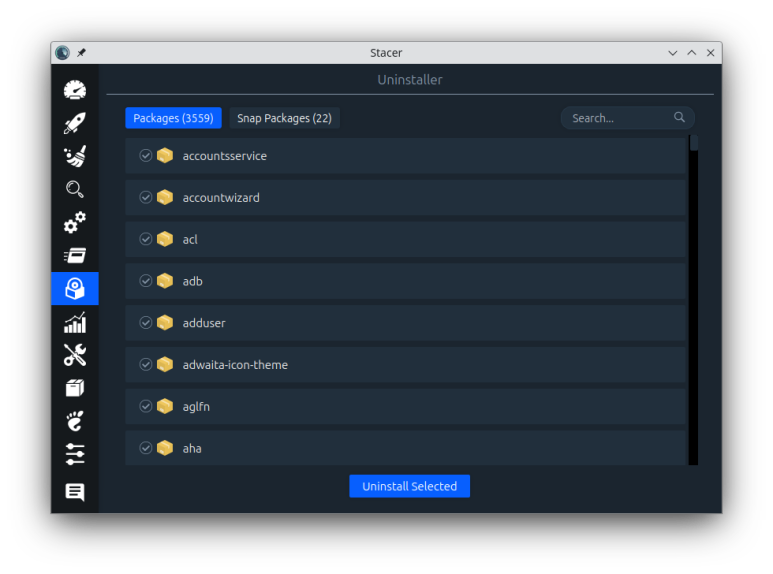Click the search magnifier icon in search box
773x574 pixels.
(679, 117)
